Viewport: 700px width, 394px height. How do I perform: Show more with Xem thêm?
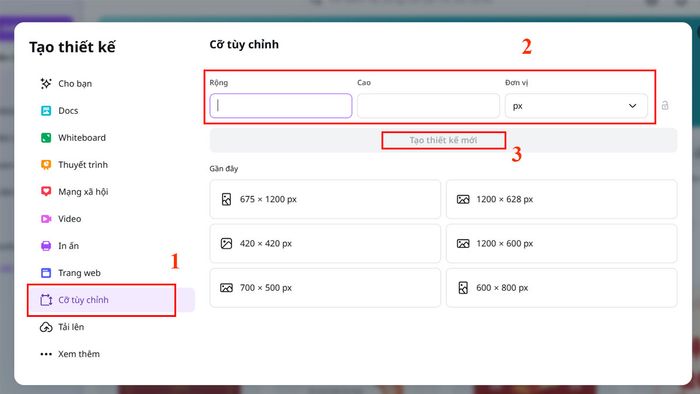111,354
